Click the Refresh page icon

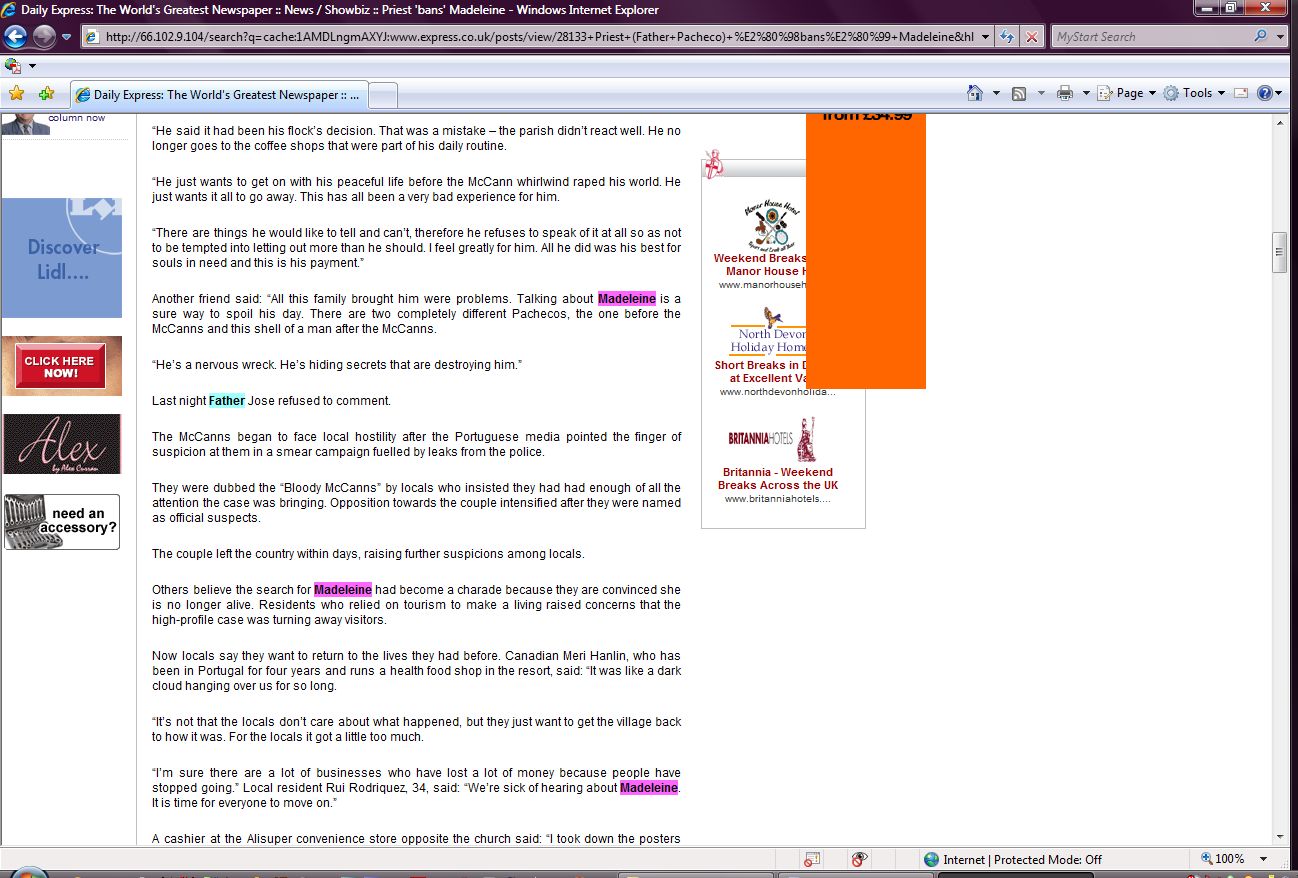(x=1008, y=37)
